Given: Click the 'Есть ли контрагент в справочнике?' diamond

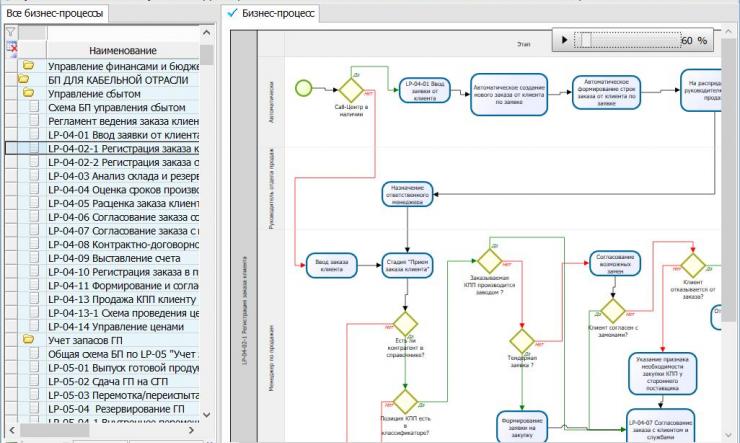Looking at the screenshot, I should 405,323.
